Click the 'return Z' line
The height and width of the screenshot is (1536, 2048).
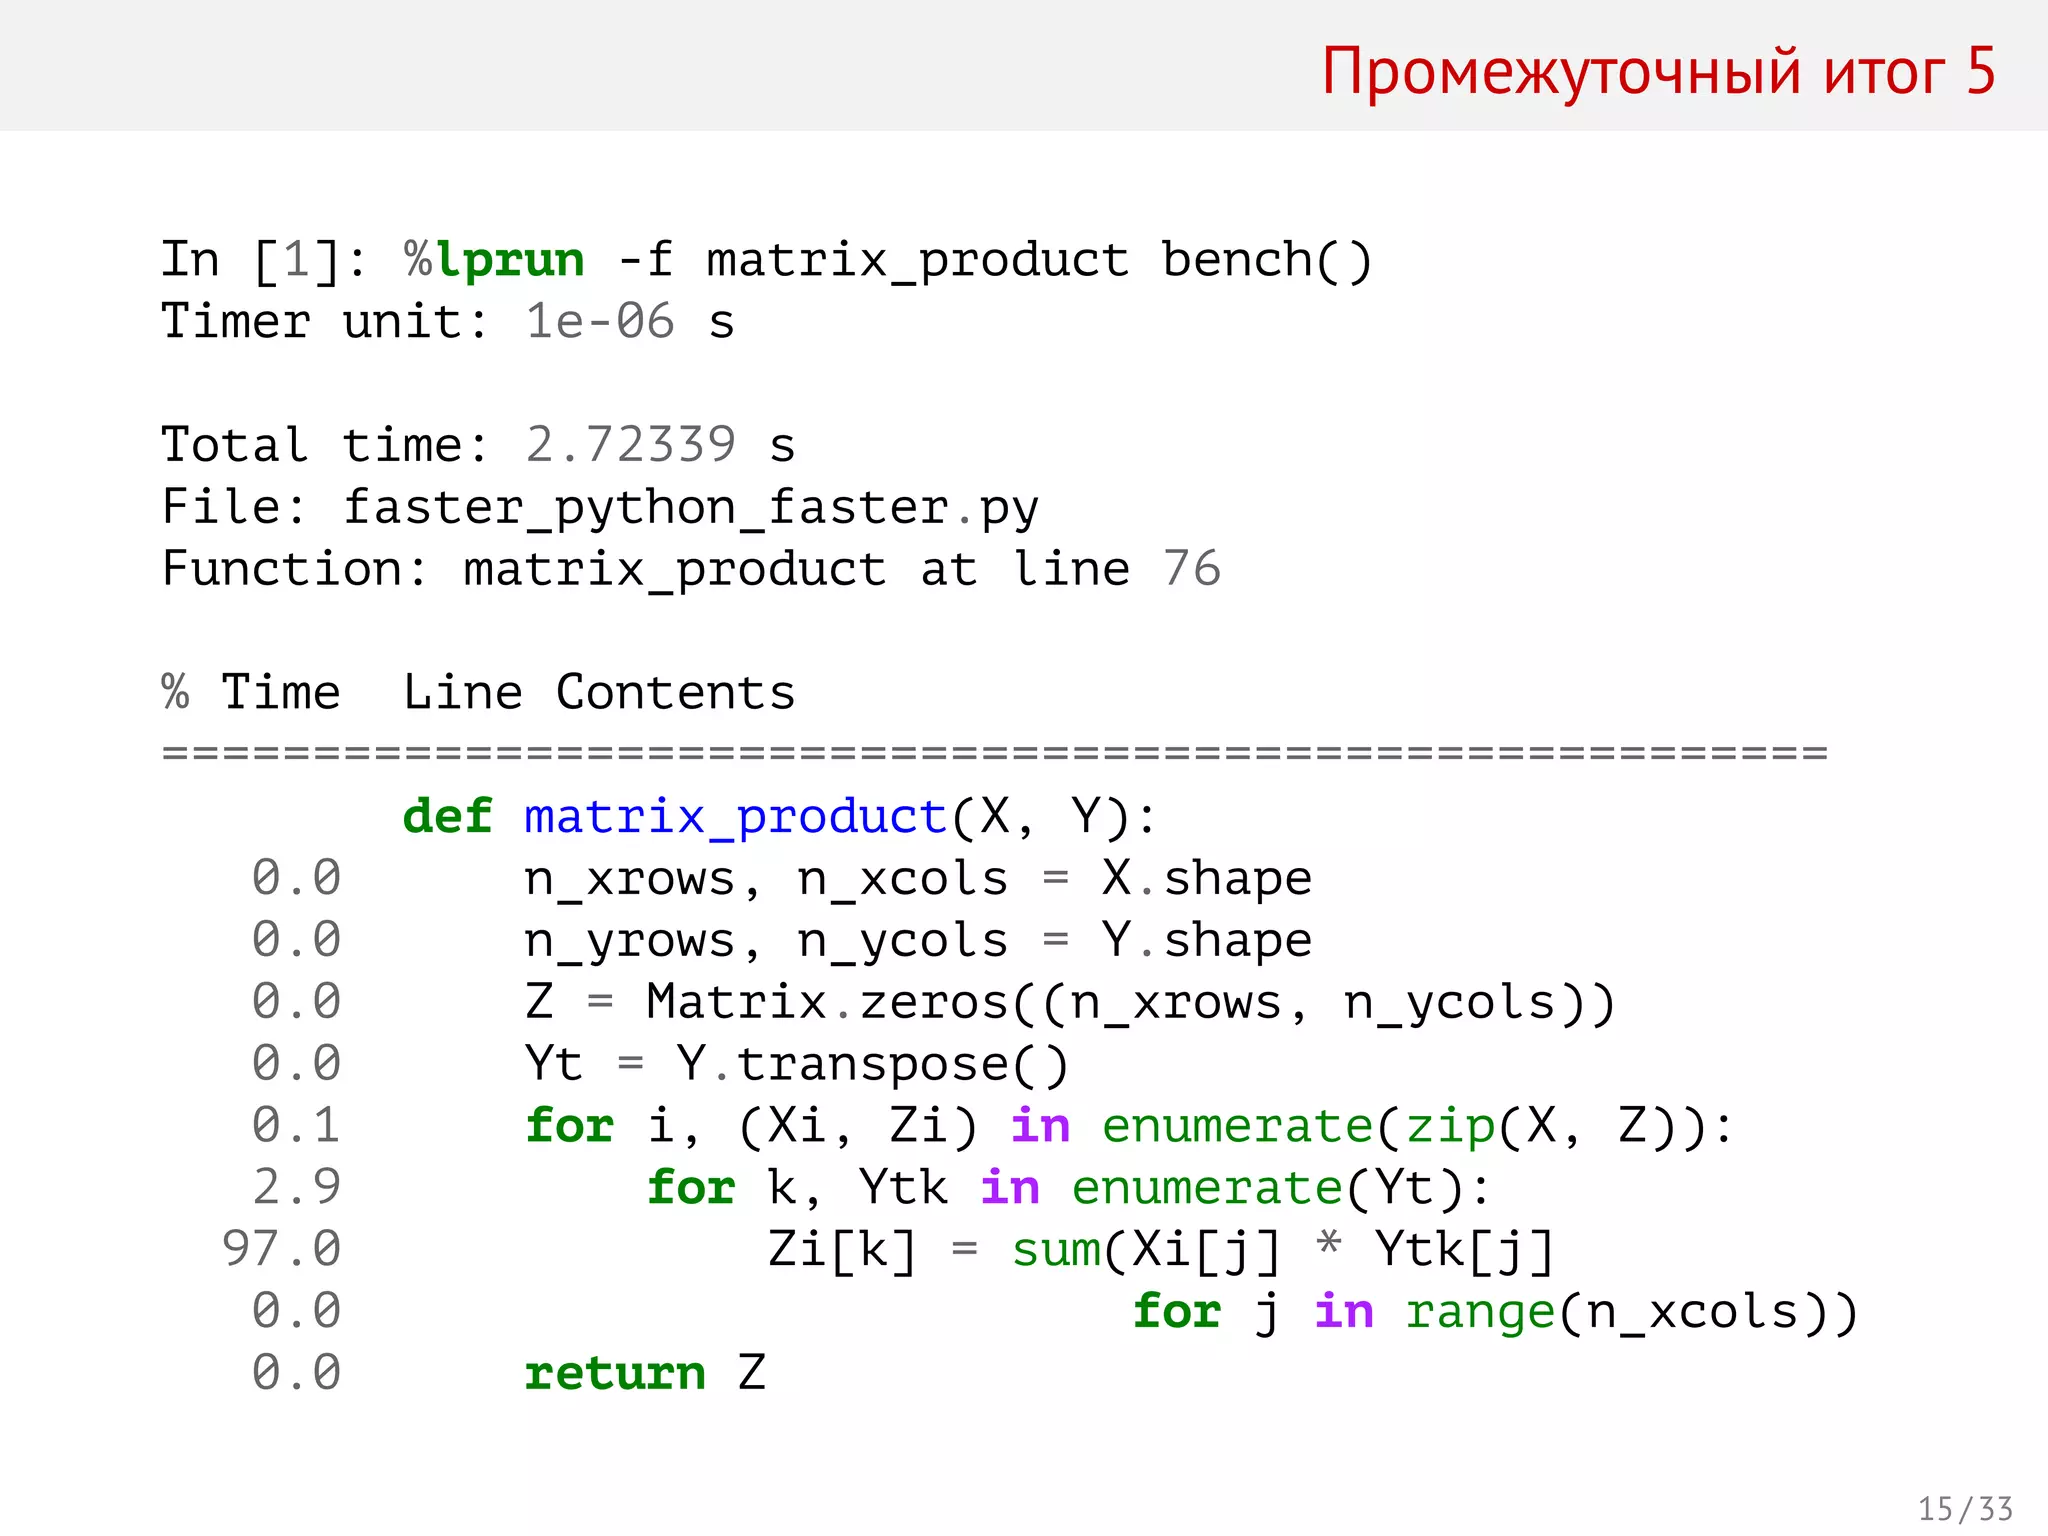point(645,1373)
